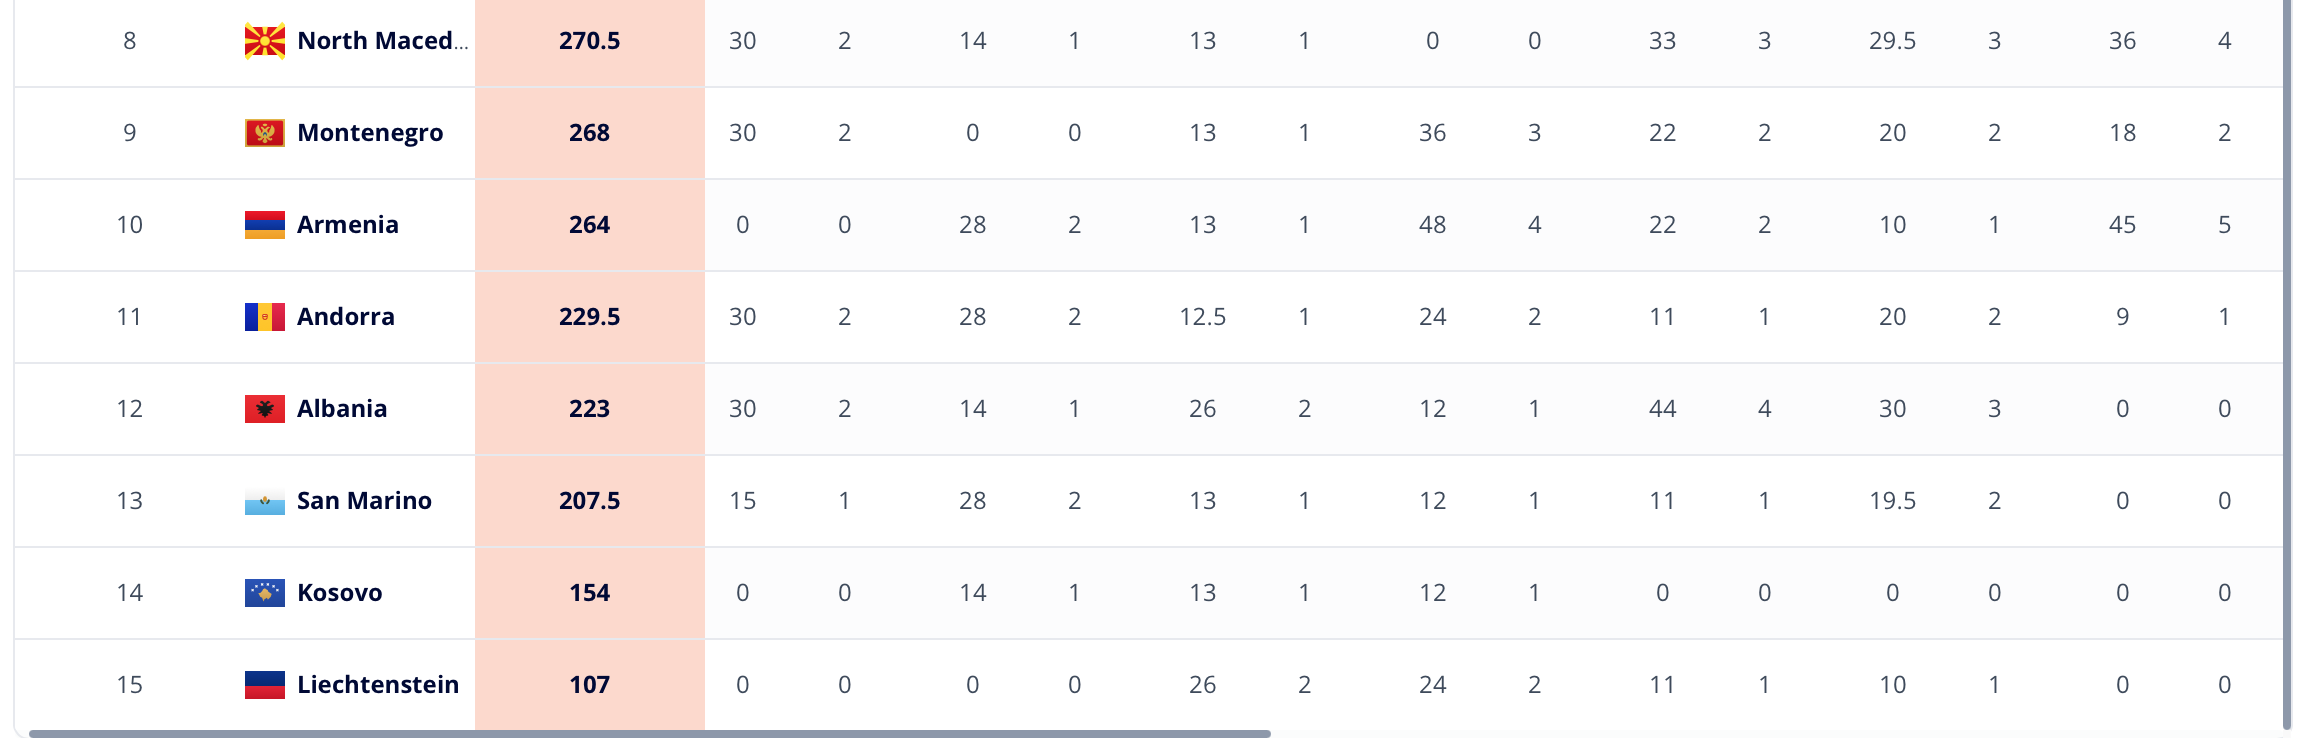
Task: Click Liechtenstein's total score 107
Action: pyautogui.click(x=590, y=685)
